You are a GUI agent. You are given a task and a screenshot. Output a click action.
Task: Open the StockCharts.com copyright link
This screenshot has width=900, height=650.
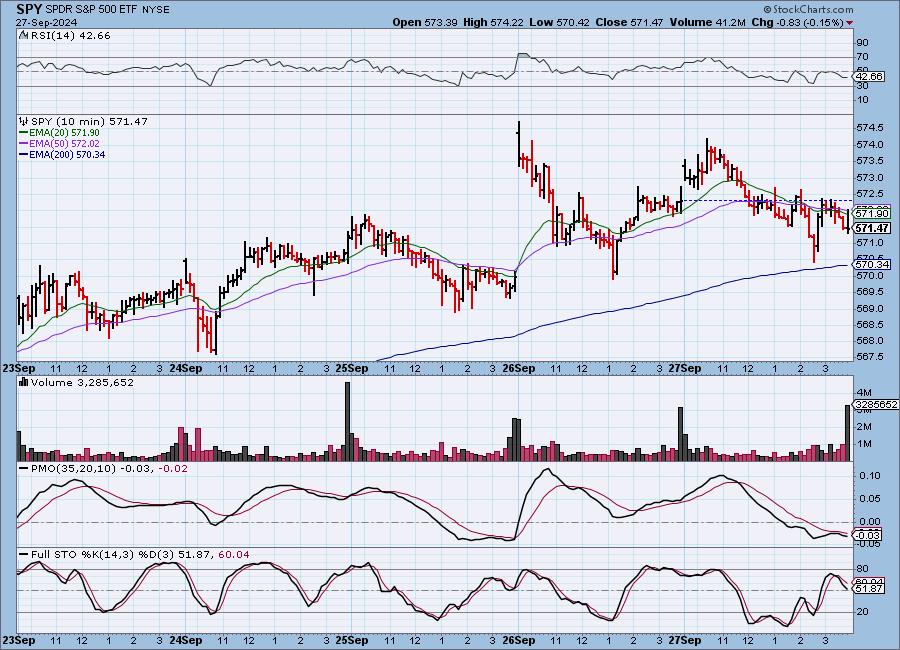[808, 9]
